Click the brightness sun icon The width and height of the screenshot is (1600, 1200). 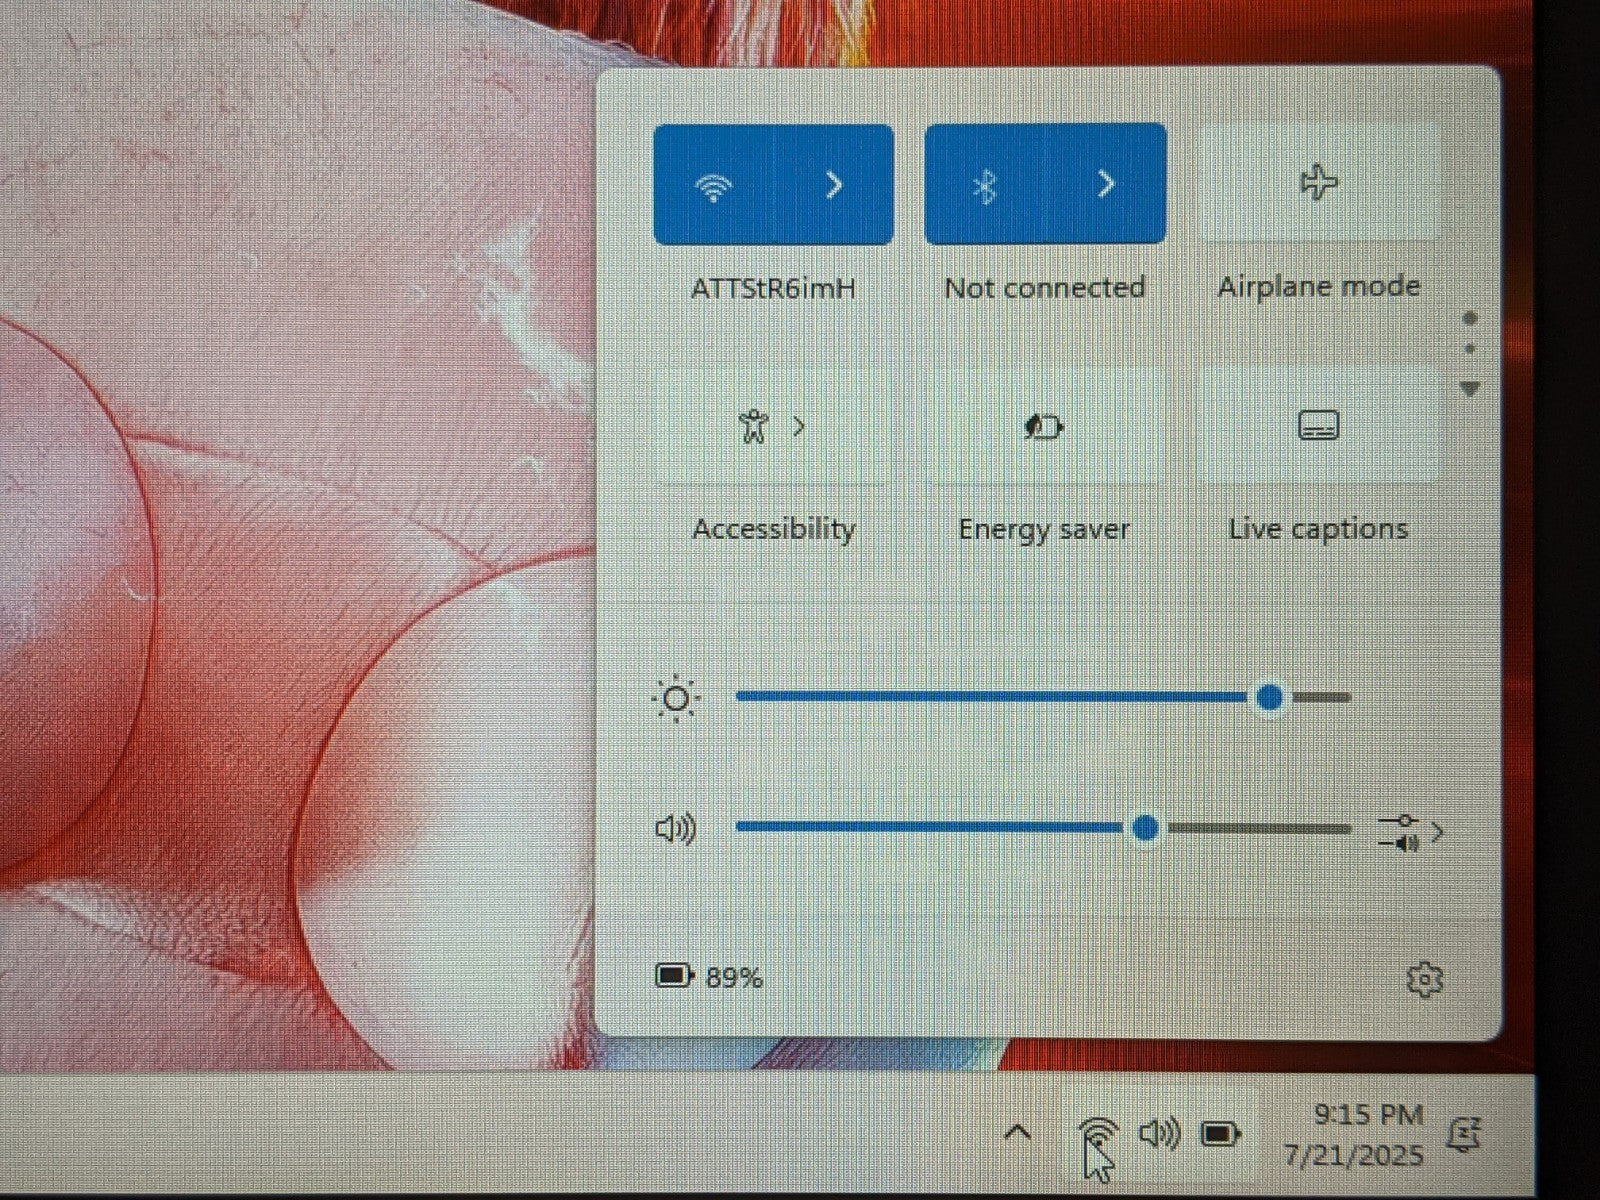coord(676,698)
